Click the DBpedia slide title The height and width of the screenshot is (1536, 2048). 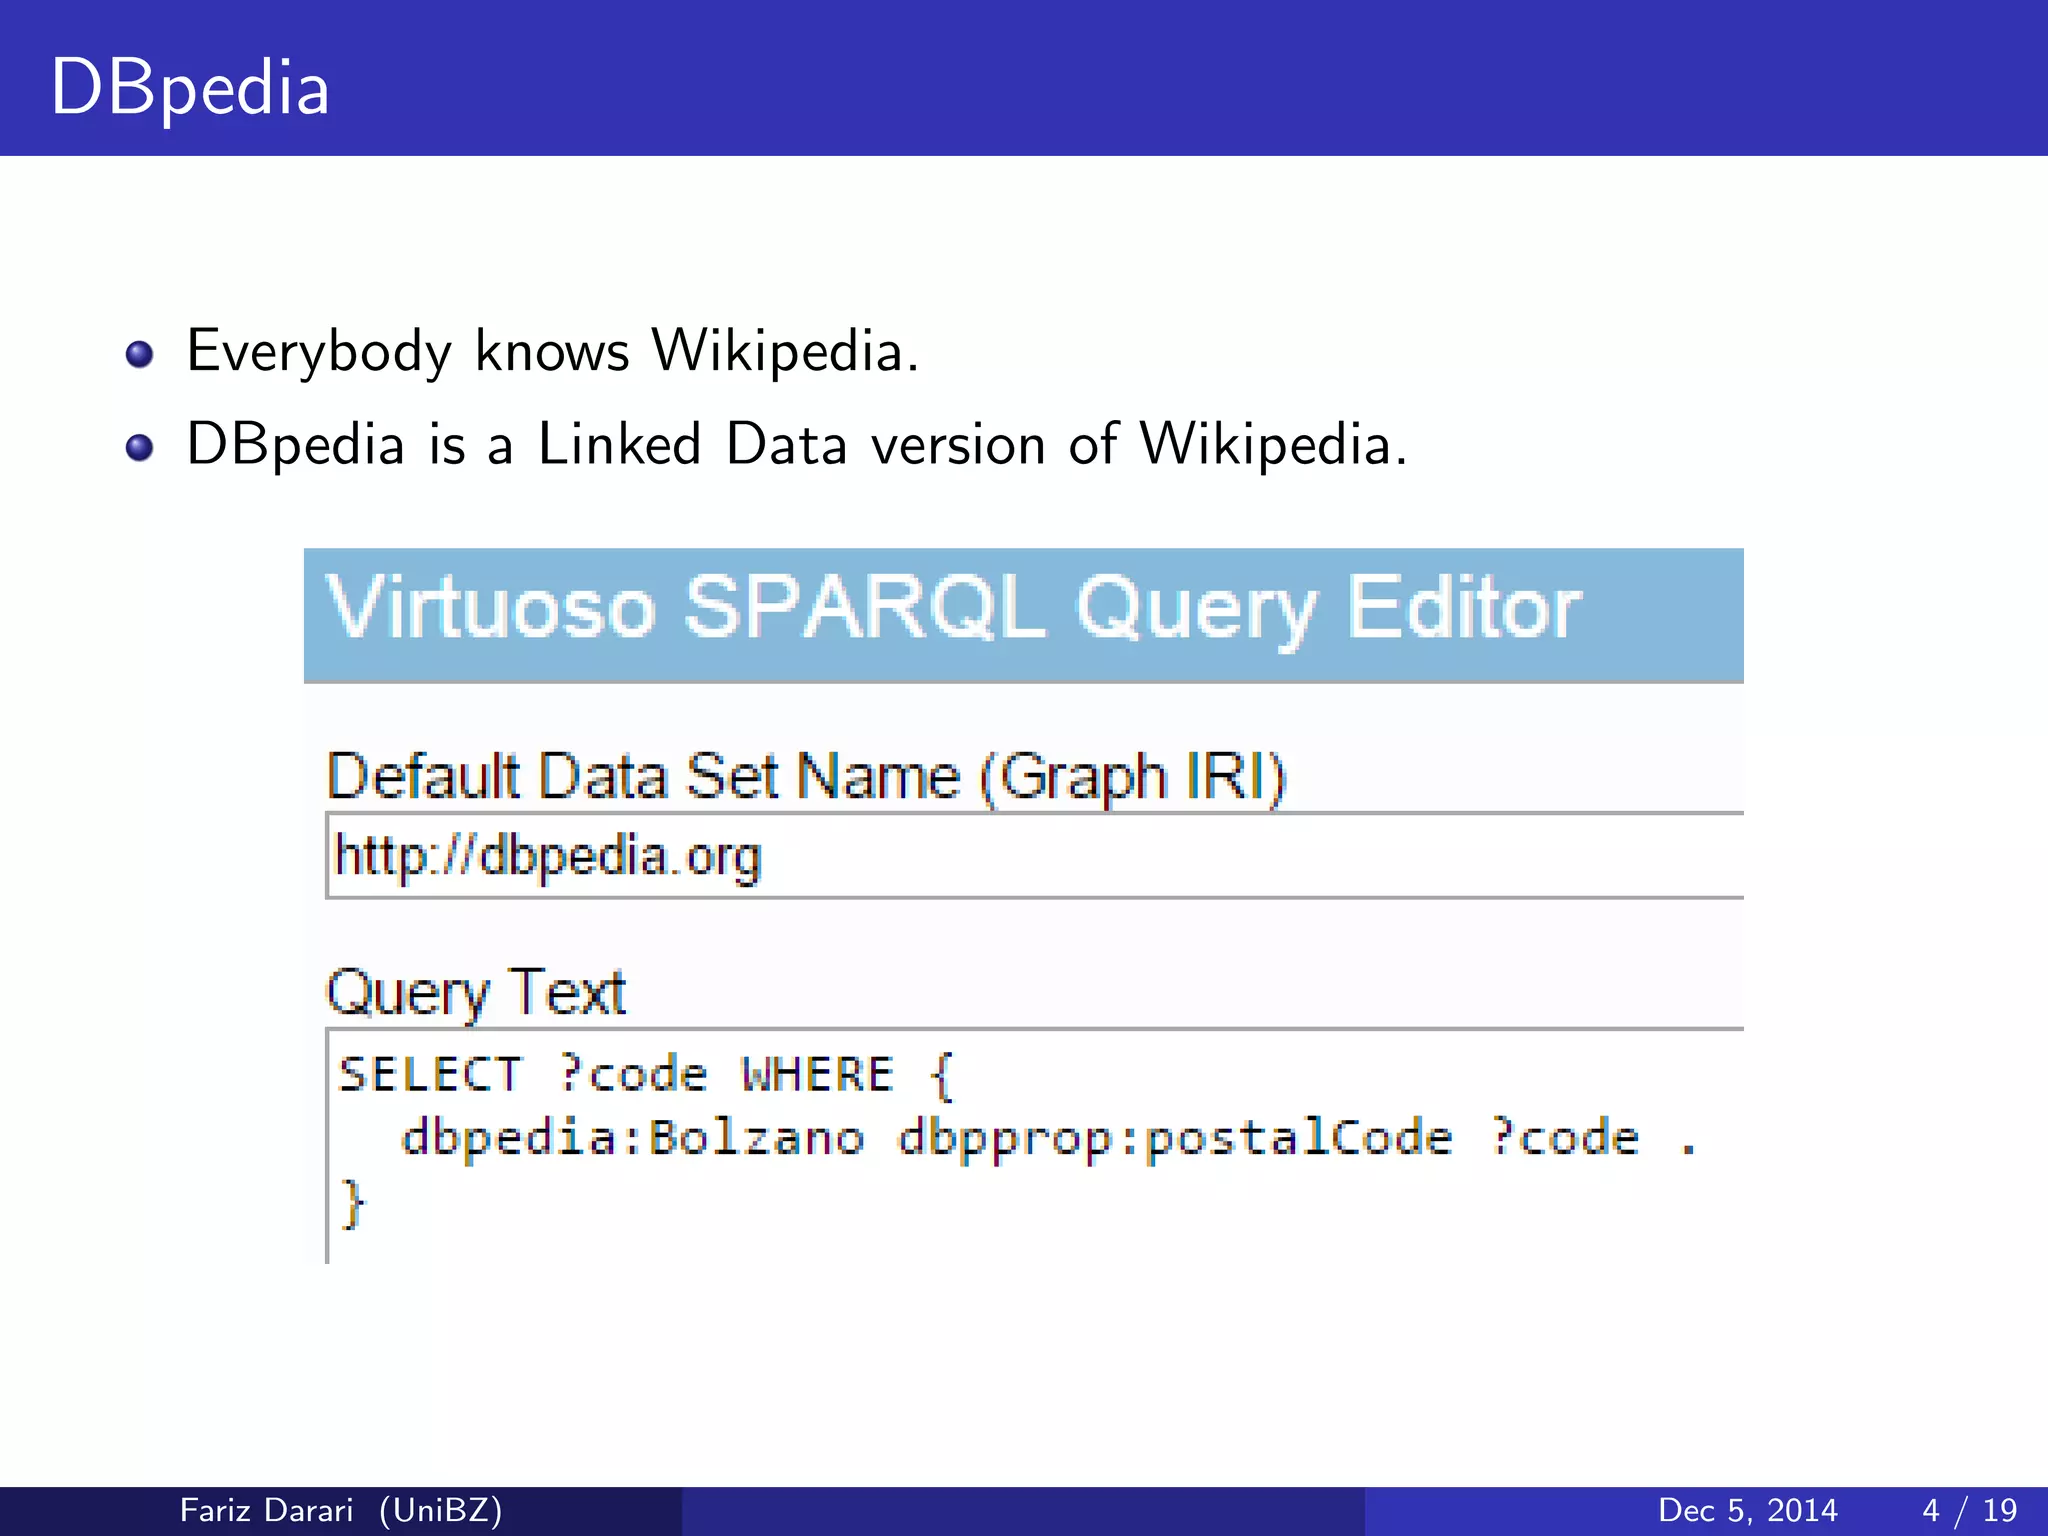coord(190,88)
